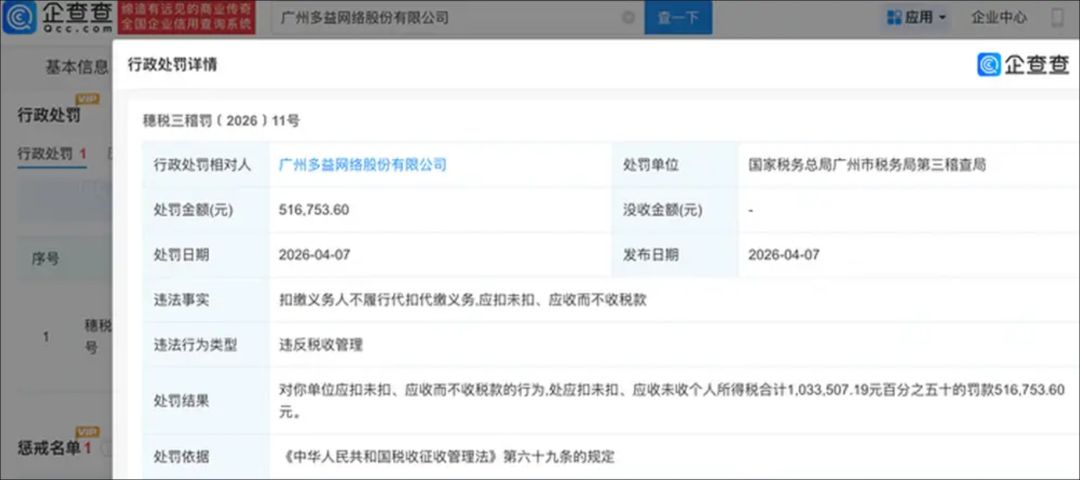The height and width of the screenshot is (480, 1080).
Task: Open the 广州多益网络股份有限公司 company link
Action: click(x=362, y=165)
